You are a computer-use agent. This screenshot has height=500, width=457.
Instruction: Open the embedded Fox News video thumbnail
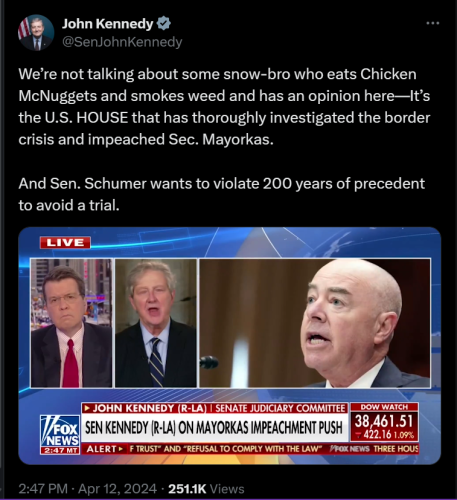click(230, 346)
